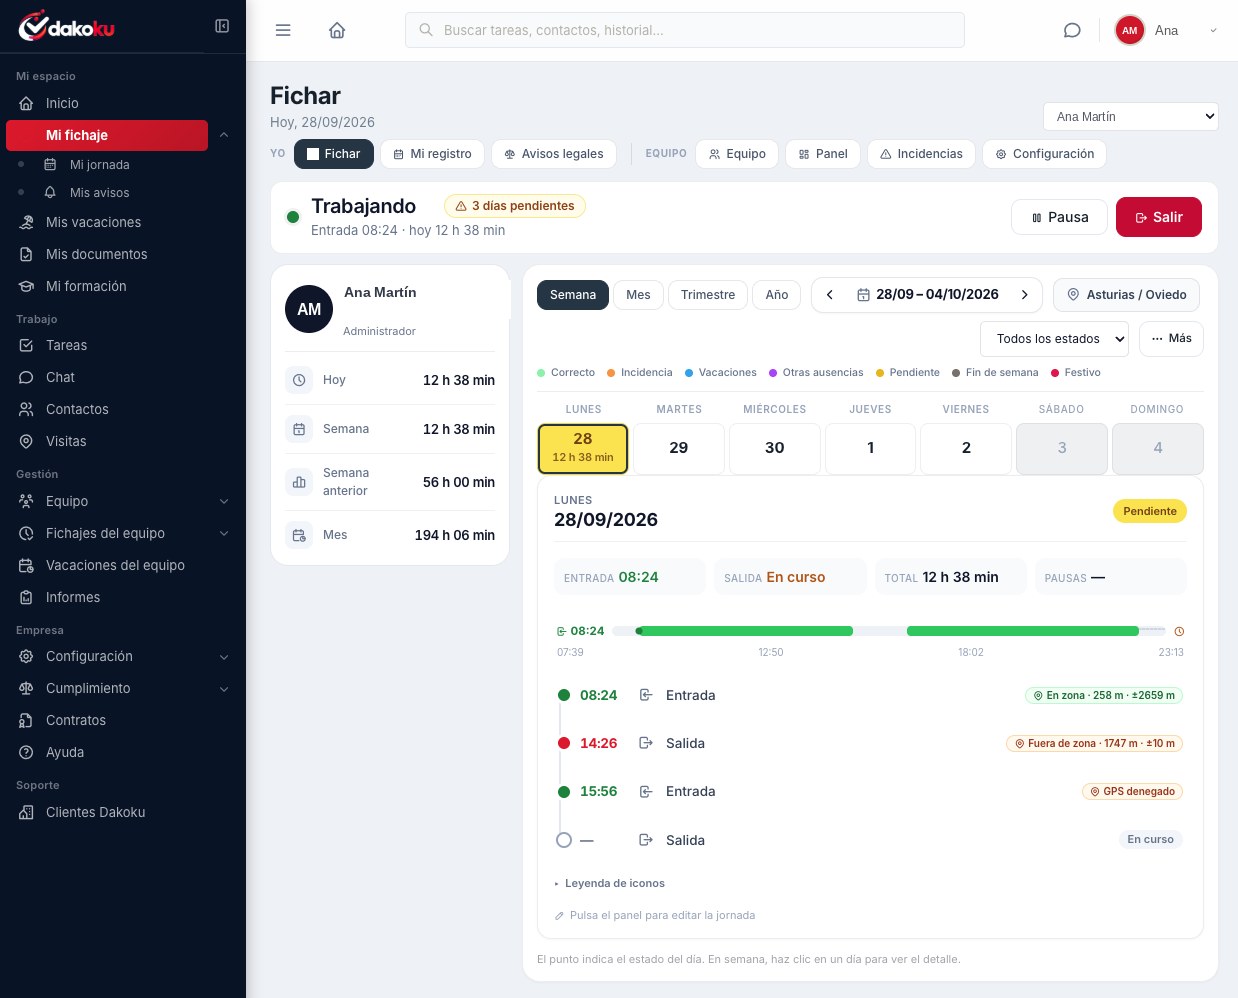This screenshot has height=998, width=1238.
Task: Open the Más options button
Action: (x=1171, y=339)
